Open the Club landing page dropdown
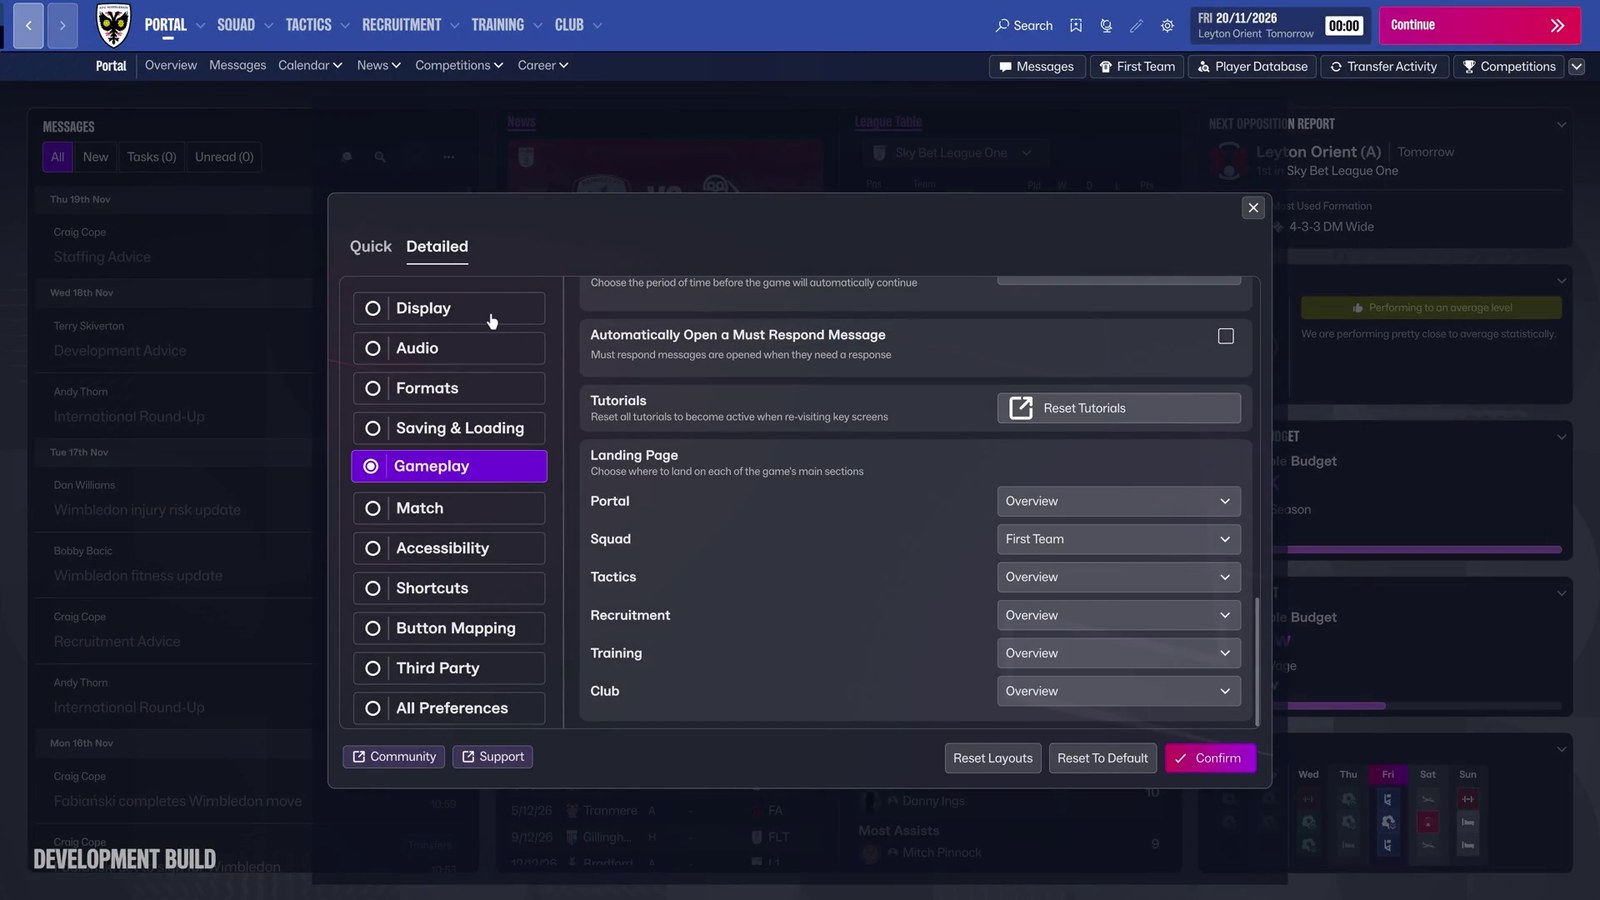This screenshot has height=900, width=1600. pos(1119,691)
